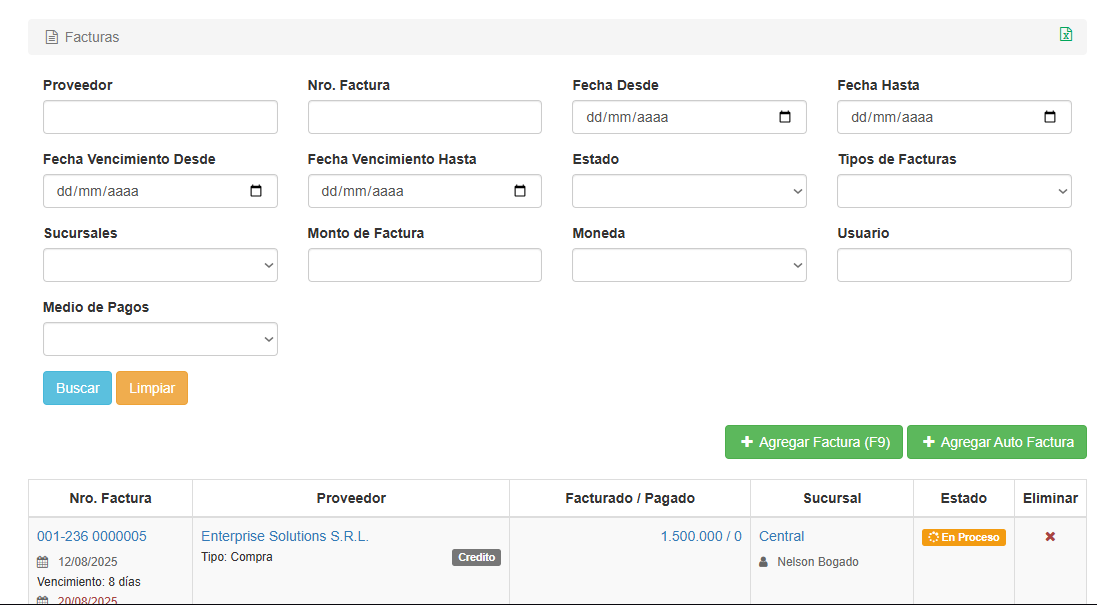Open Fecha Desde calendar picker icon
Viewport: 1097px width, 605px height.
coord(785,117)
